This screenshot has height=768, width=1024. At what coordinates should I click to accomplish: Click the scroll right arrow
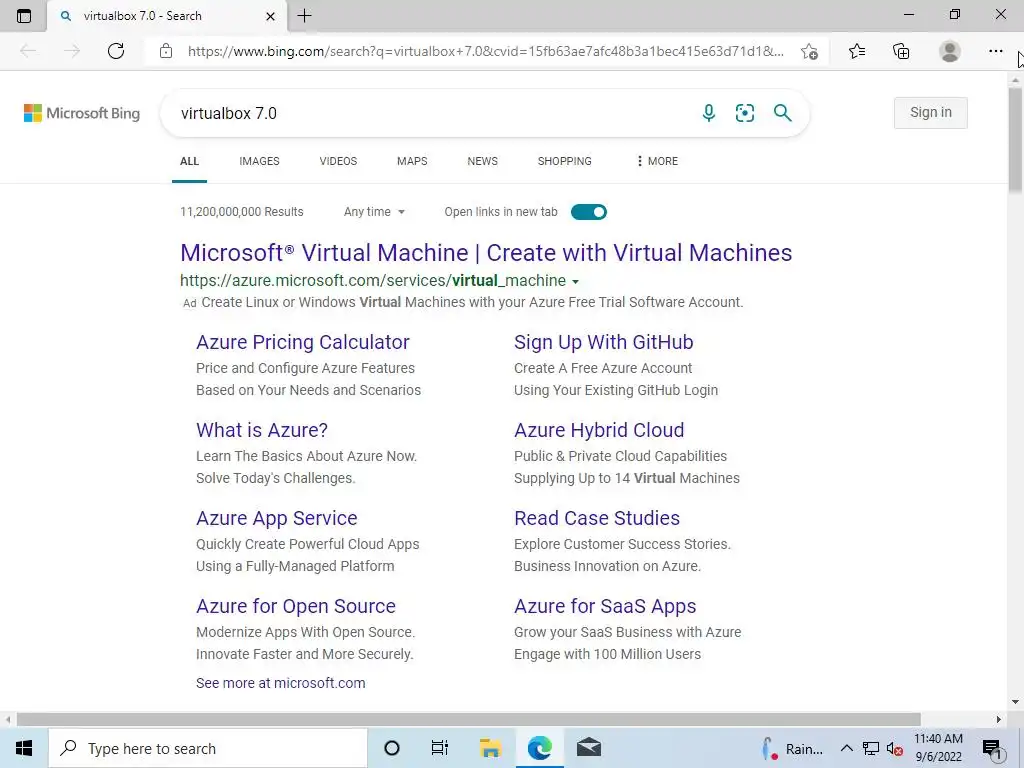999,720
